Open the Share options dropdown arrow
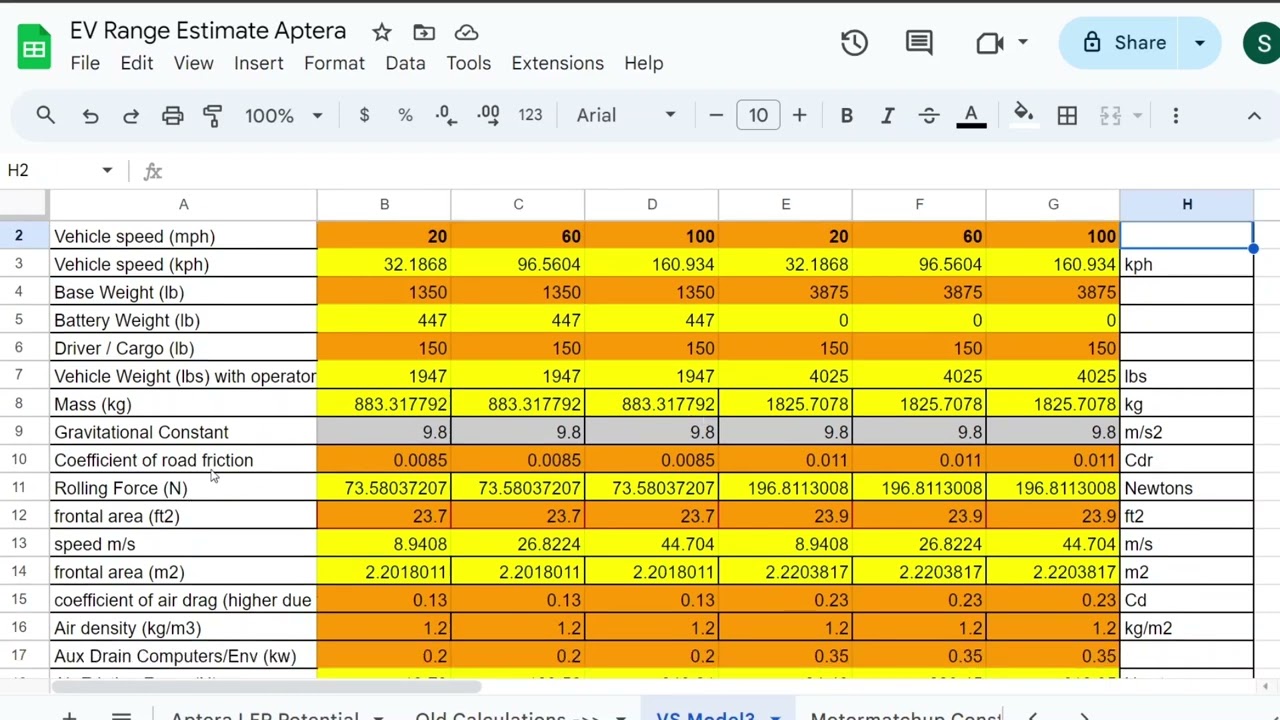The height and width of the screenshot is (720, 1280). pos(1199,42)
